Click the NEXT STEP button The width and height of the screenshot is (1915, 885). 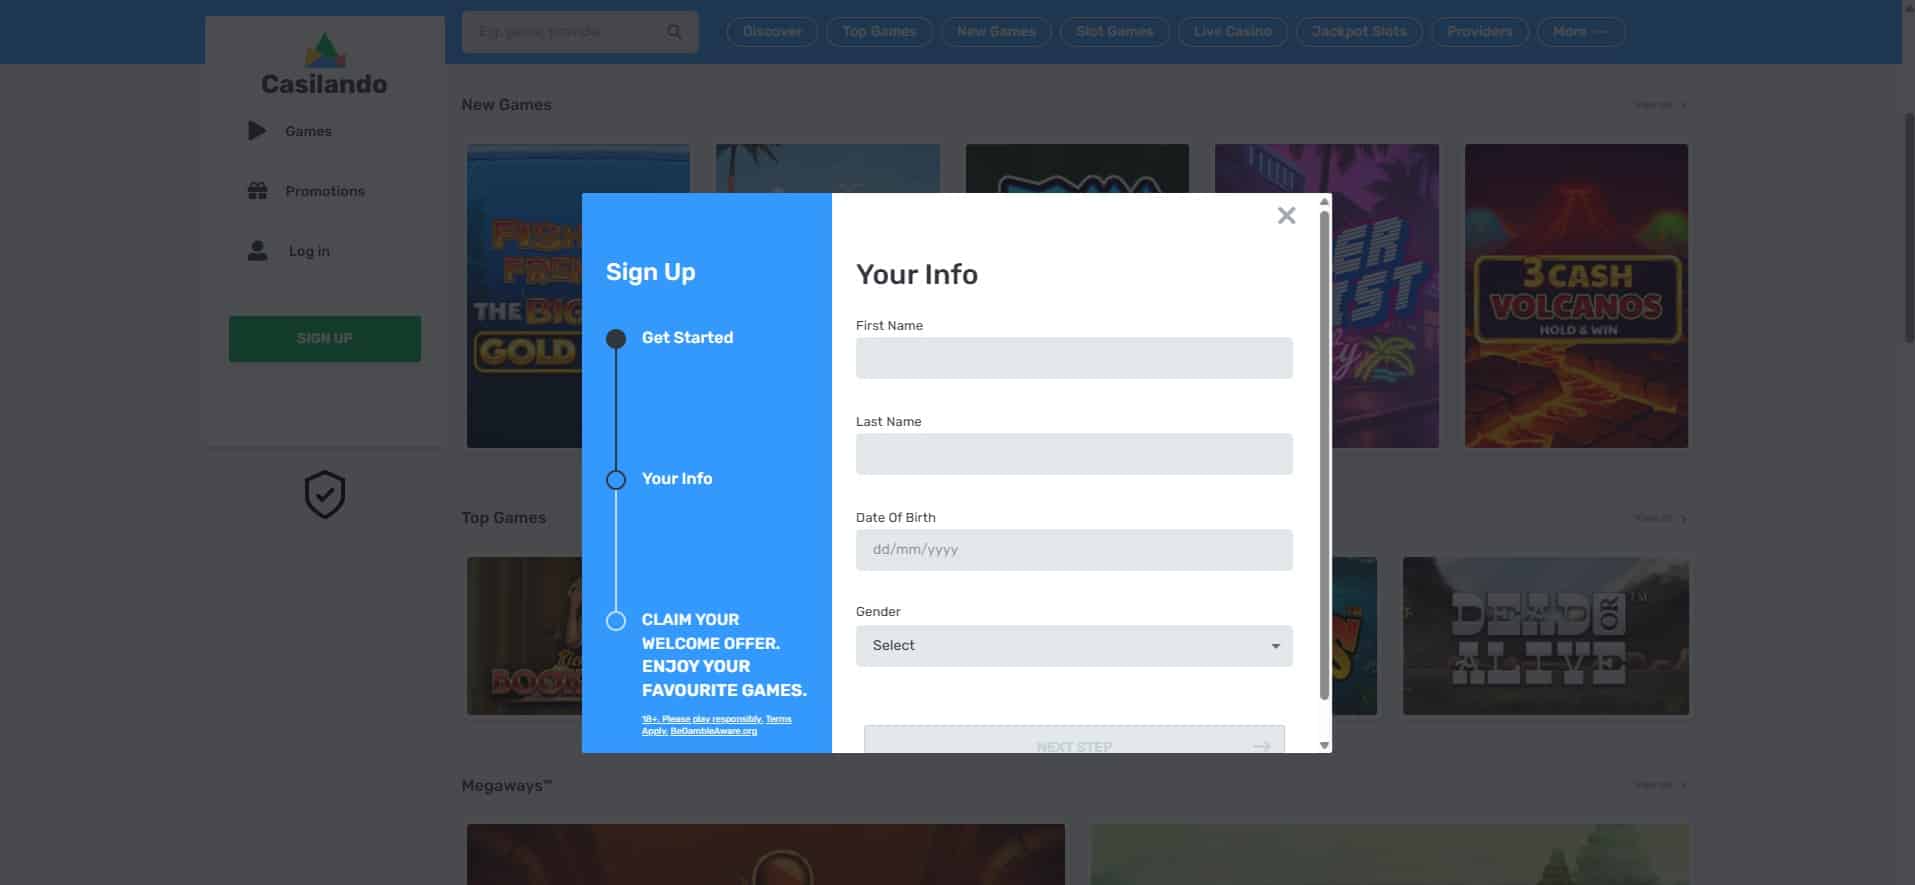(1074, 740)
